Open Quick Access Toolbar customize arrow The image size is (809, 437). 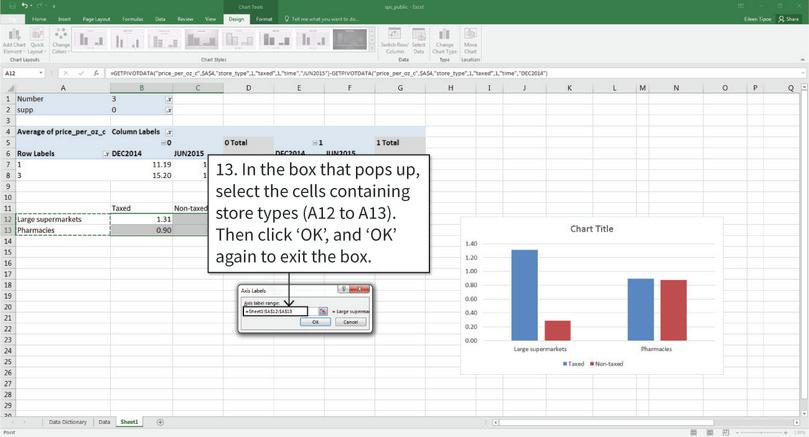[x=53, y=6]
